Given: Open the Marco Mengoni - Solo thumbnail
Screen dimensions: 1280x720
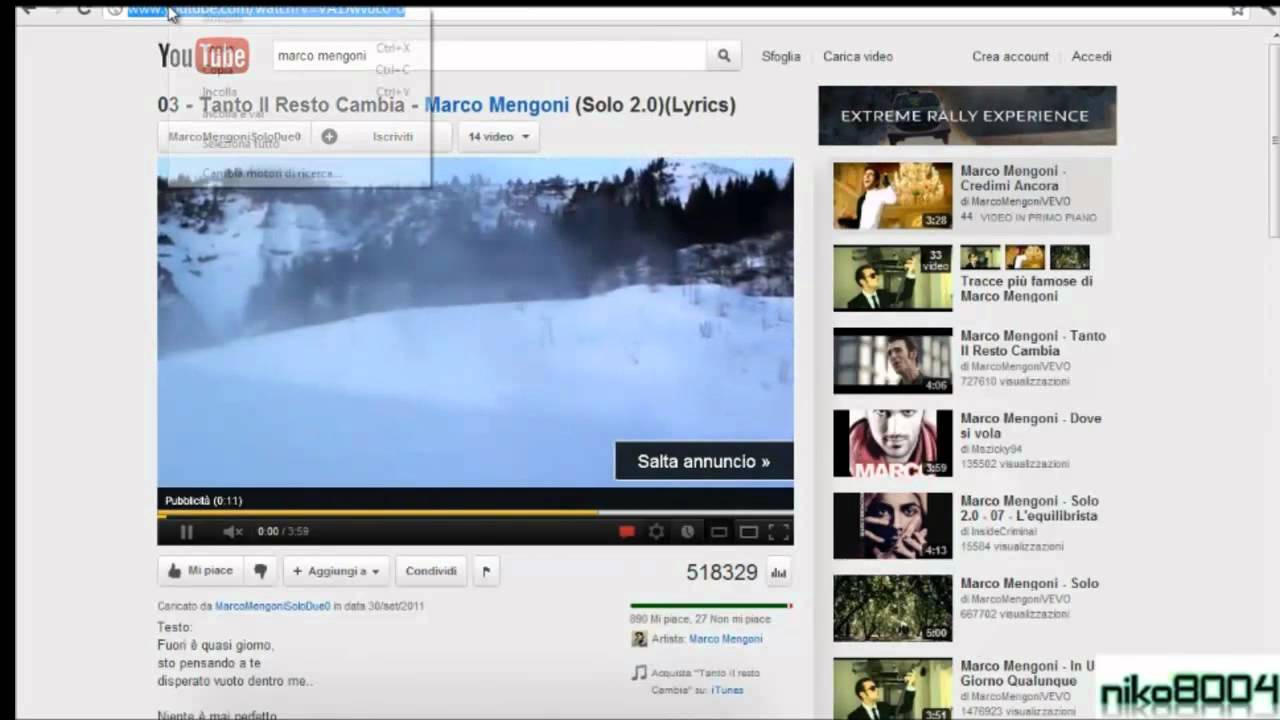Looking at the screenshot, I should click(893, 608).
